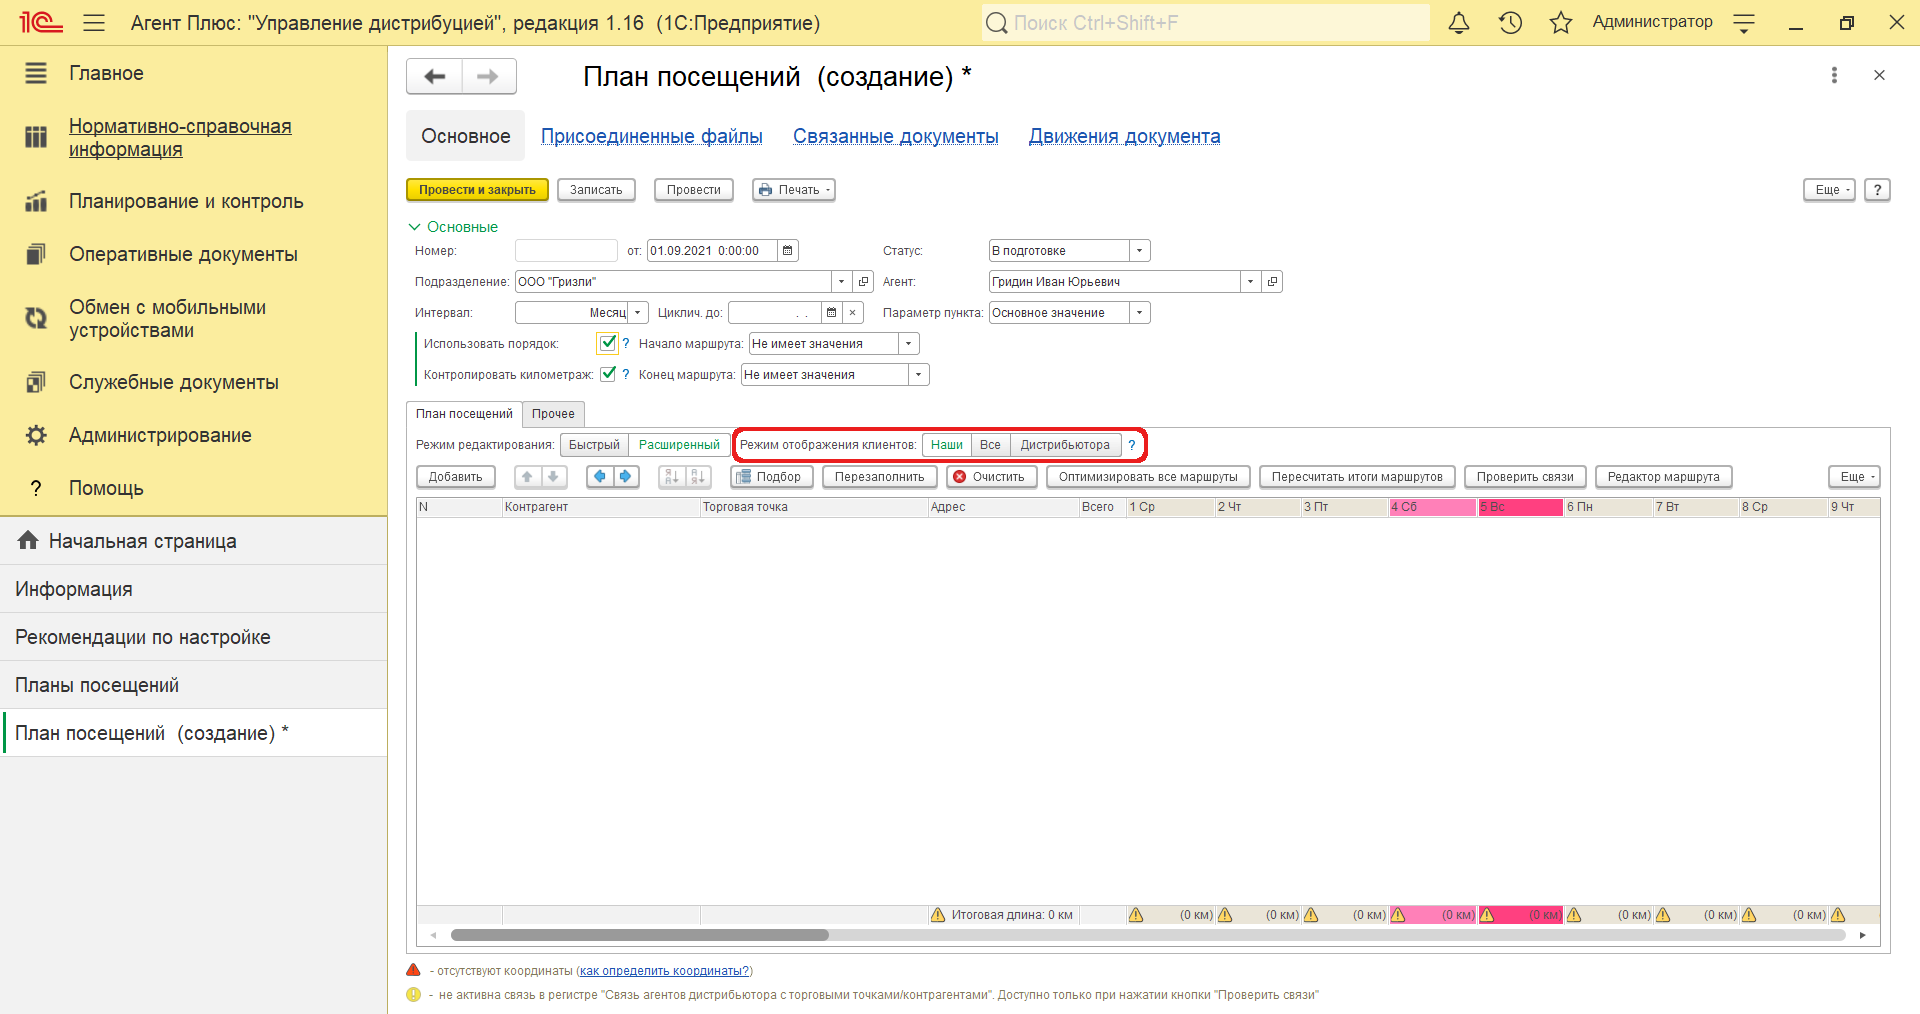Screen dimensions: 1920x1014
Task: Expand the Подразделение dropdown
Action: [842, 282]
